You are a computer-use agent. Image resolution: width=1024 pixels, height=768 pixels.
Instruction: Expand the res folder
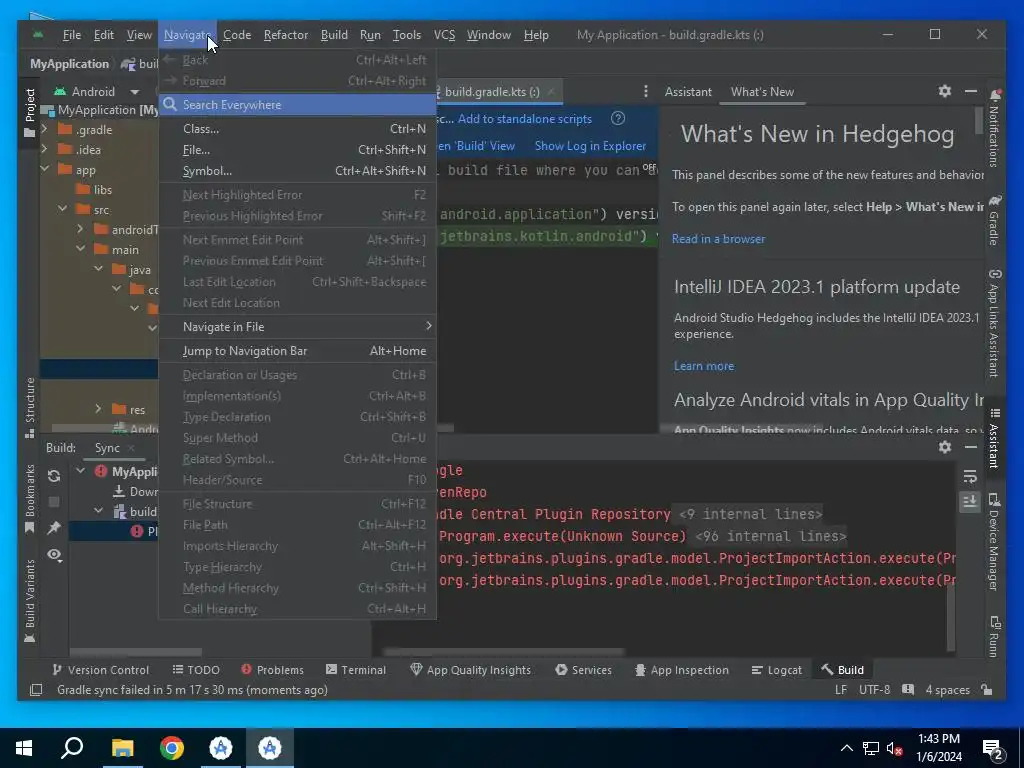click(98, 409)
